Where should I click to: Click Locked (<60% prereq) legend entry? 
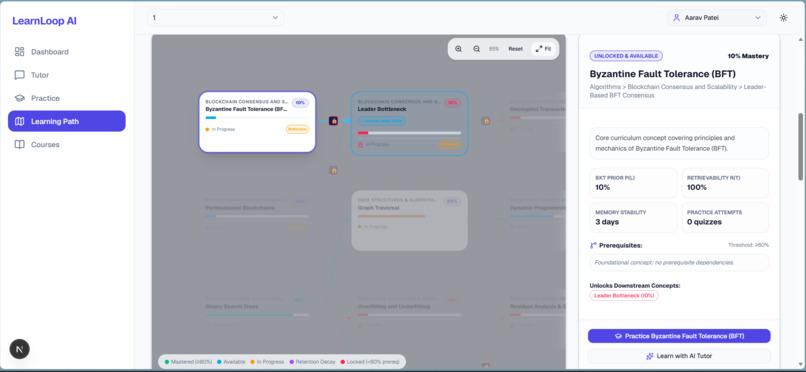(x=370, y=362)
